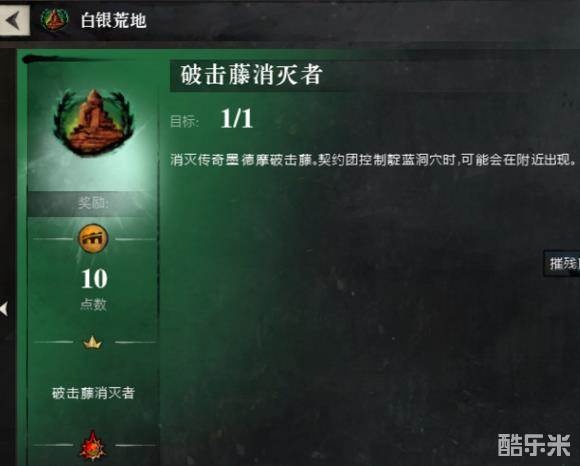Click the 摧残 tooltip at right edge
Viewport: 580px width, 466px height.
click(x=562, y=264)
